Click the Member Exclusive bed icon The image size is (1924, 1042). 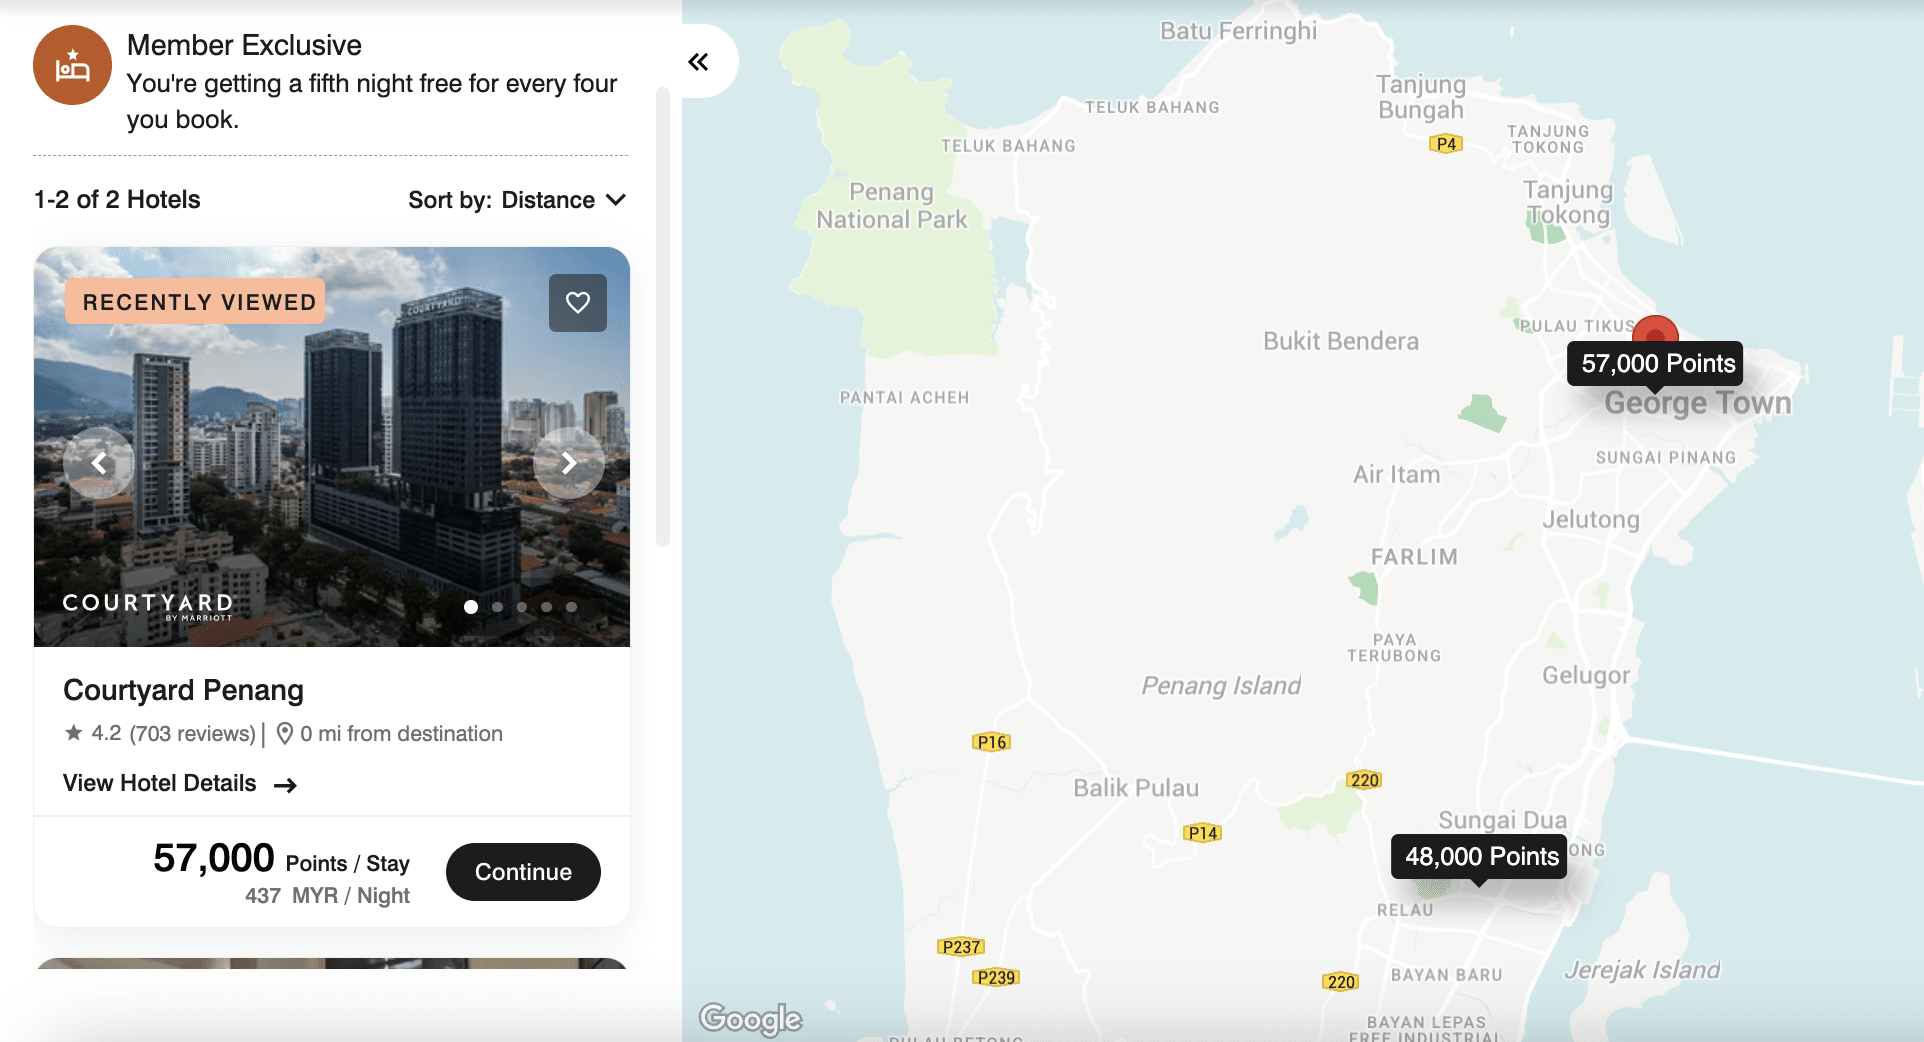[x=72, y=66]
